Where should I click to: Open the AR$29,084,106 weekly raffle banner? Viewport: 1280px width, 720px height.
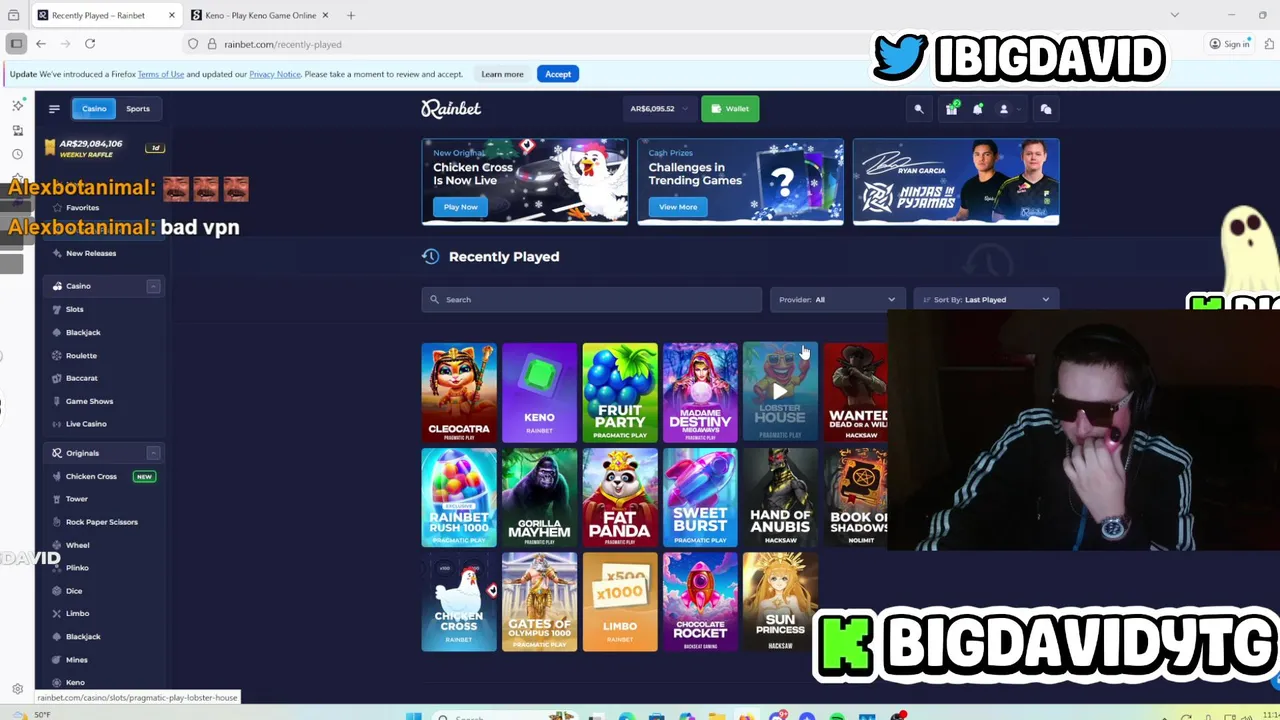(x=103, y=148)
